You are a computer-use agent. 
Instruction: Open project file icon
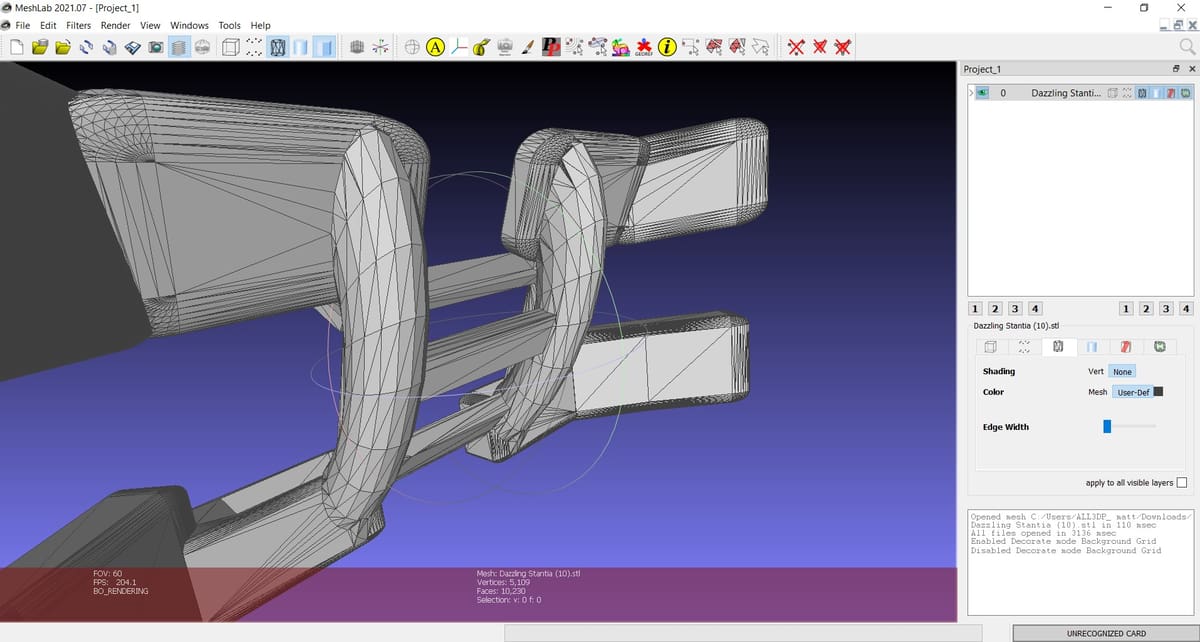coord(40,47)
